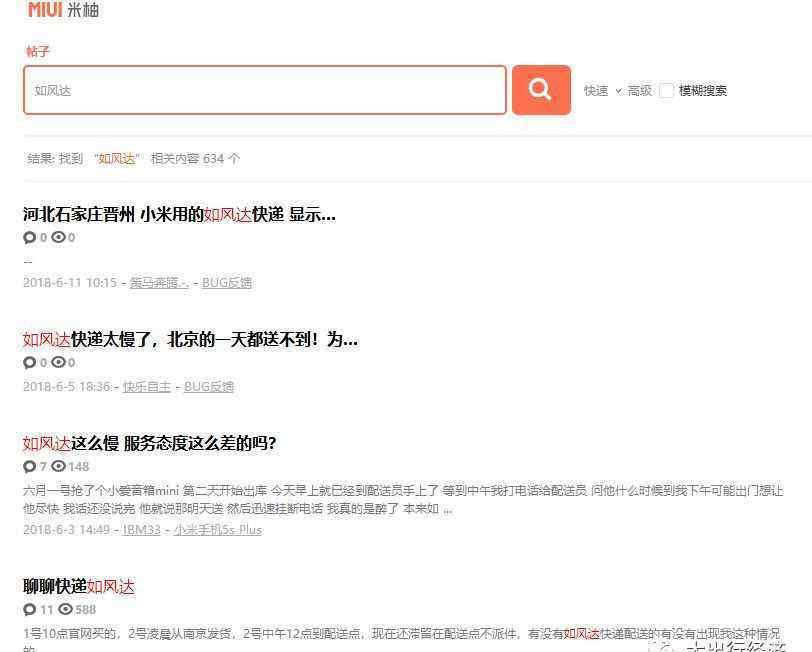Click comment count 11 on 聊聊快递如风达 post
Viewport: 812px width, 652px height.
tap(47, 610)
